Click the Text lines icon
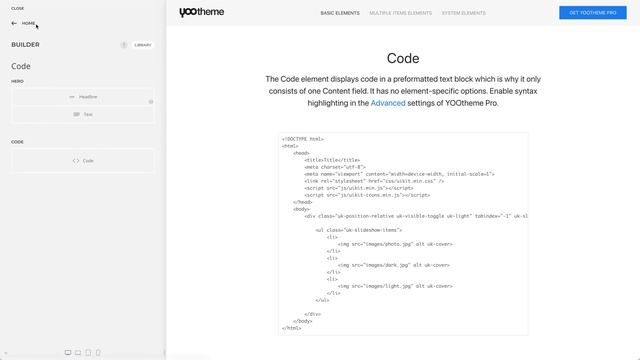 (x=76, y=114)
